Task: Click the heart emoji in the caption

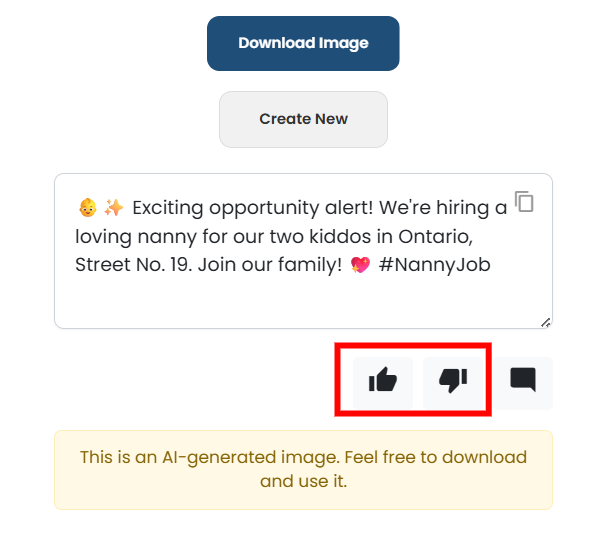Action: click(x=361, y=266)
